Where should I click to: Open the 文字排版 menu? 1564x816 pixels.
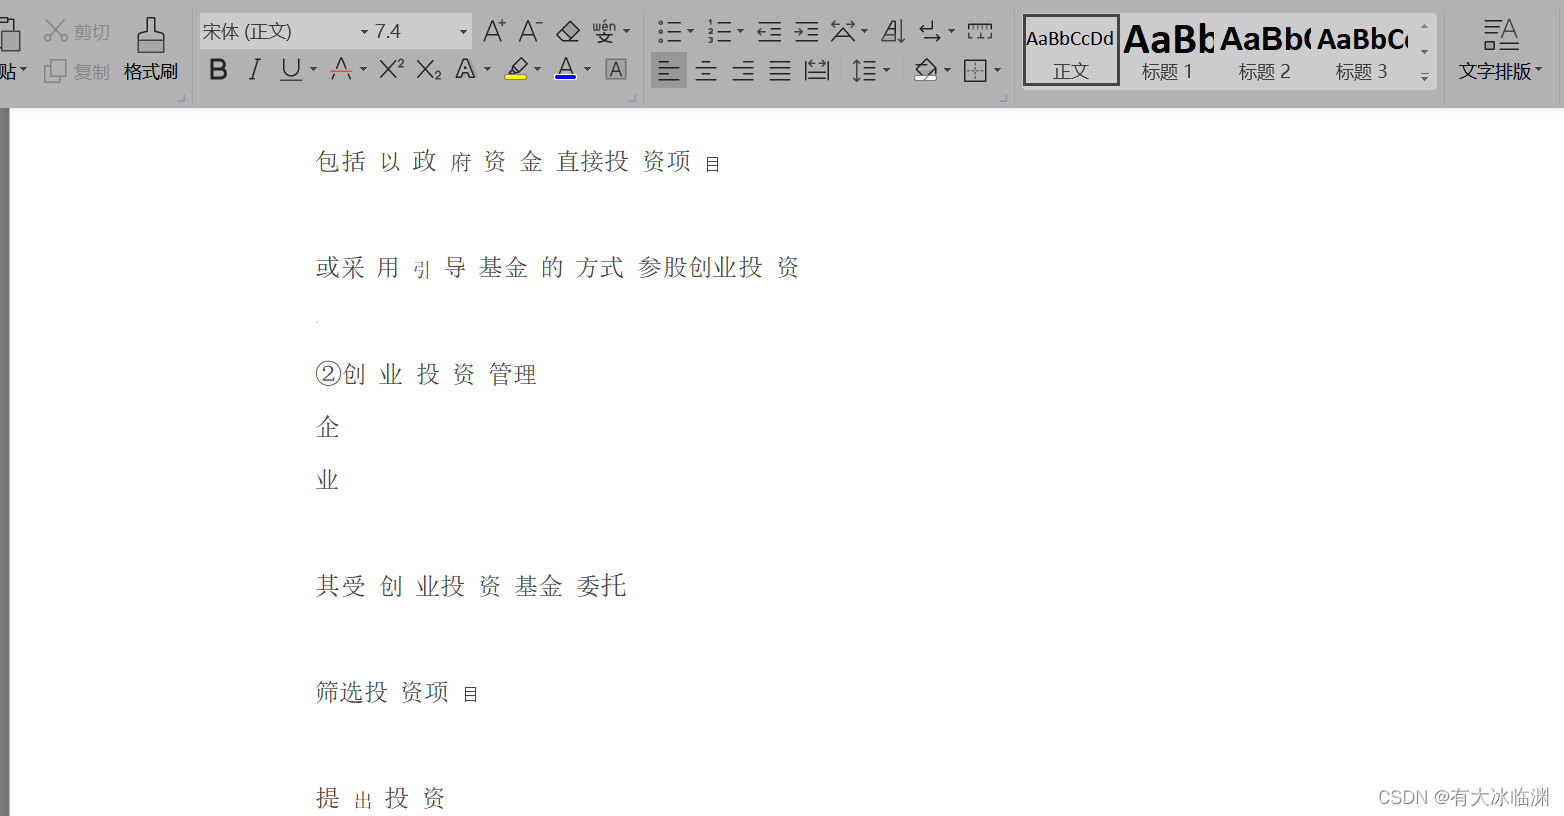[1500, 50]
